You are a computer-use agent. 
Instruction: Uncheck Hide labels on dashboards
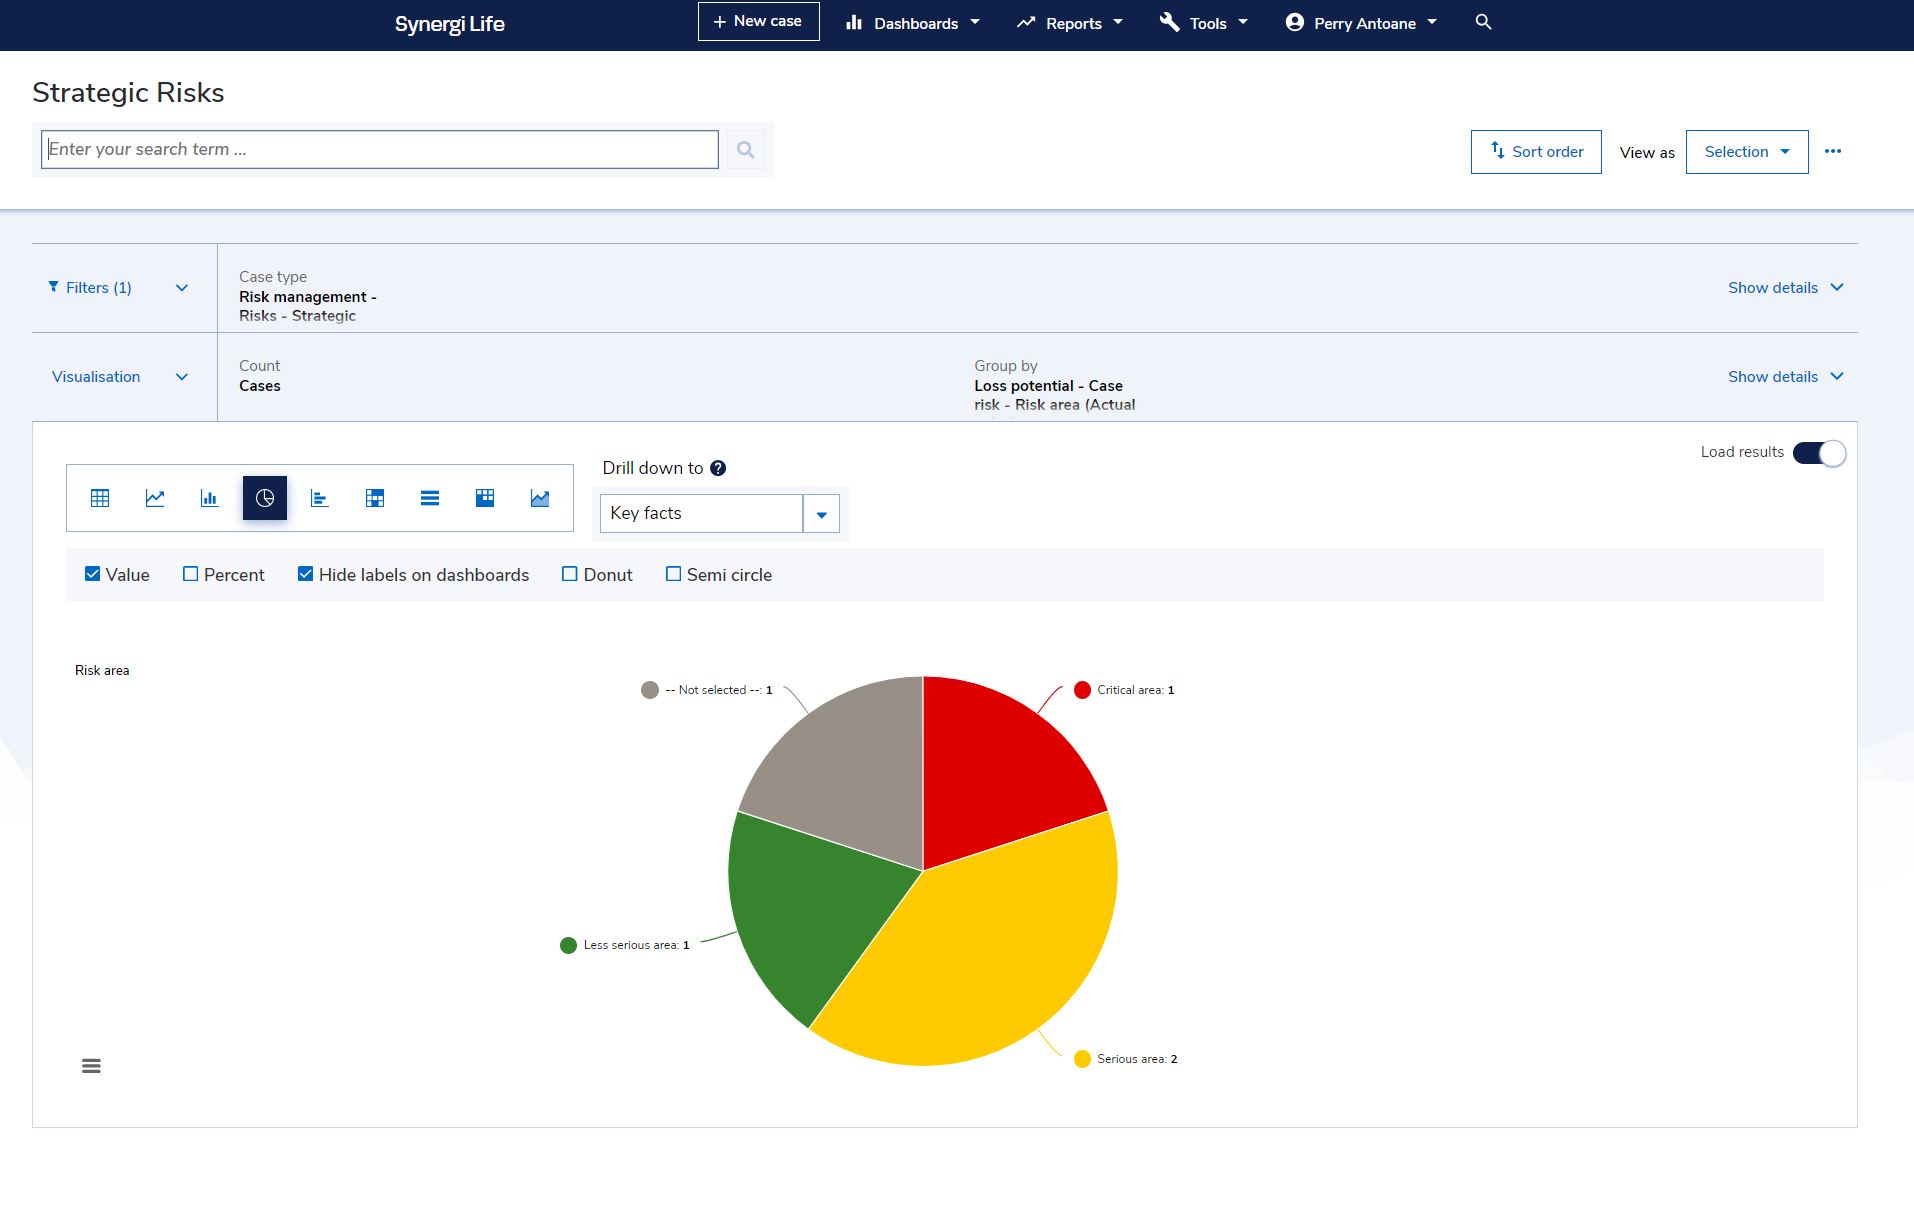pos(306,573)
